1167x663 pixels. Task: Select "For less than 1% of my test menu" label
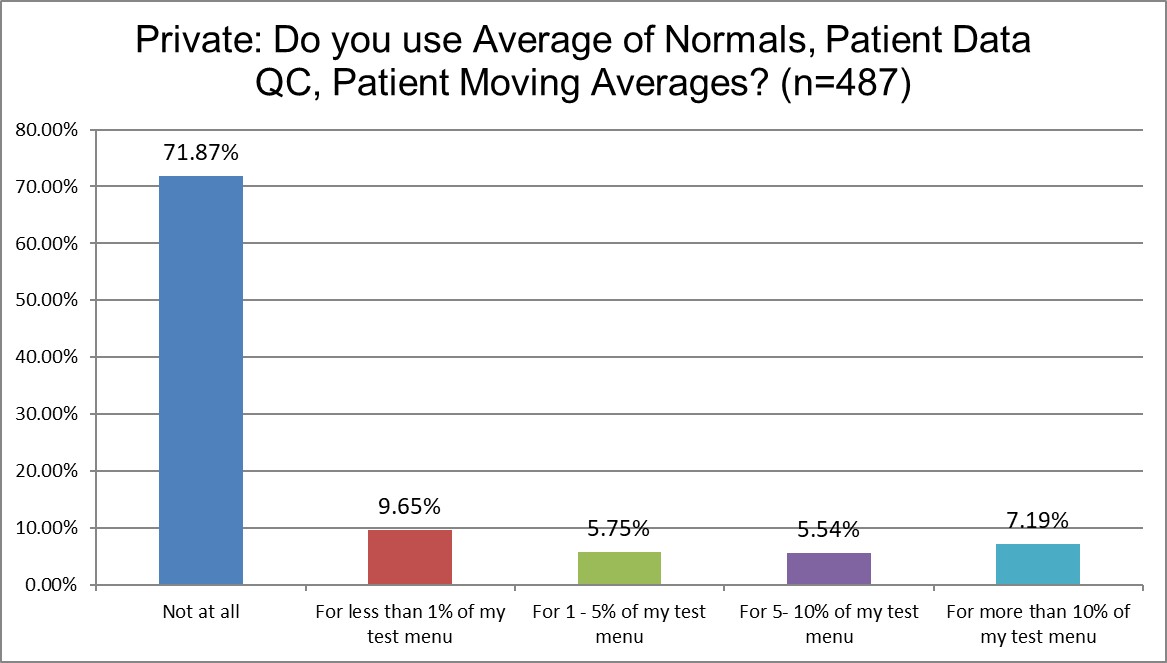[410, 623]
